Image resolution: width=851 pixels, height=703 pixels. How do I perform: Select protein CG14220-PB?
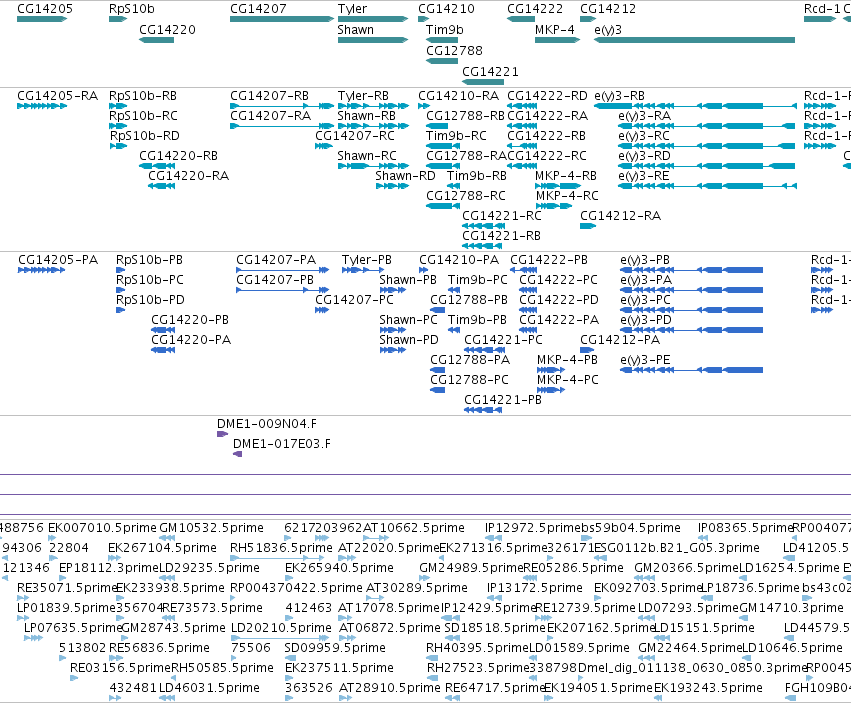pyautogui.click(x=190, y=320)
